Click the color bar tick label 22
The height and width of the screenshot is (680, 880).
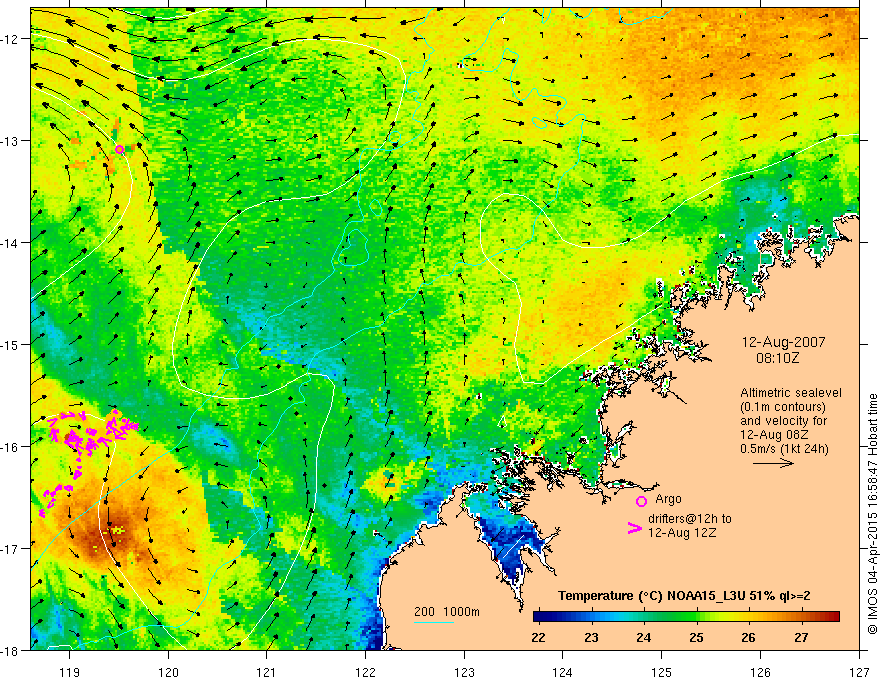(x=538, y=637)
